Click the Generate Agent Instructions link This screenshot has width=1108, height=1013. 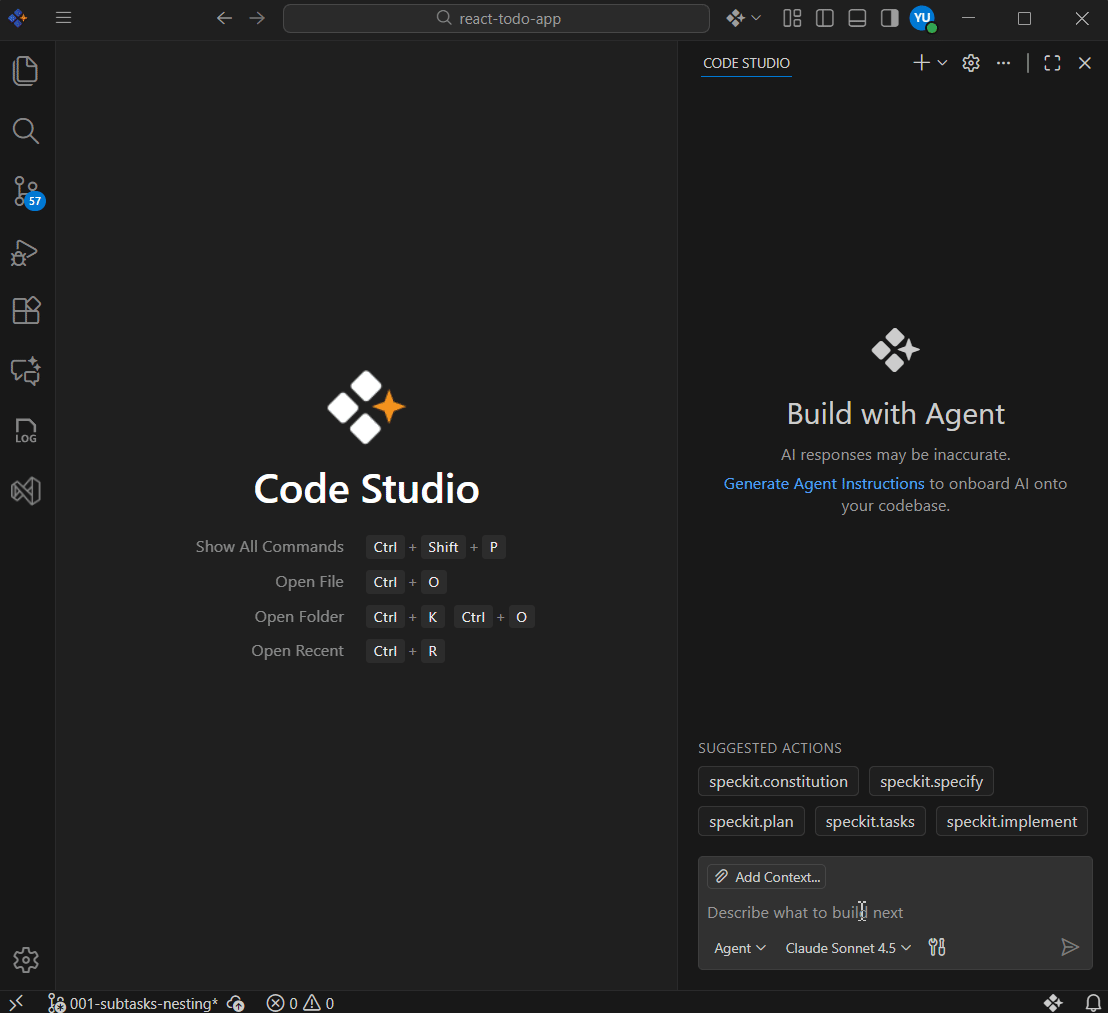pos(824,484)
